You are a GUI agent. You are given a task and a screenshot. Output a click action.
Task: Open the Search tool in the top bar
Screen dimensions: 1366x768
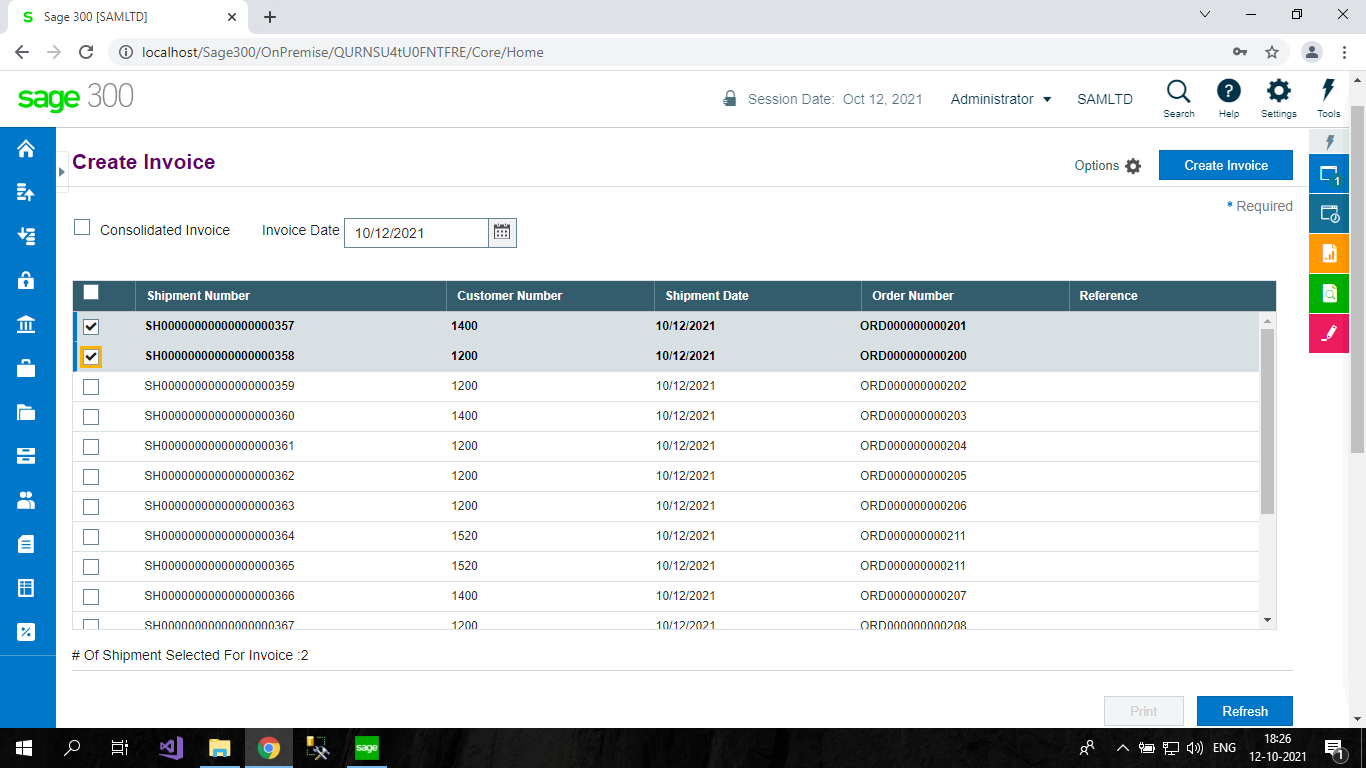click(x=1178, y=97)
